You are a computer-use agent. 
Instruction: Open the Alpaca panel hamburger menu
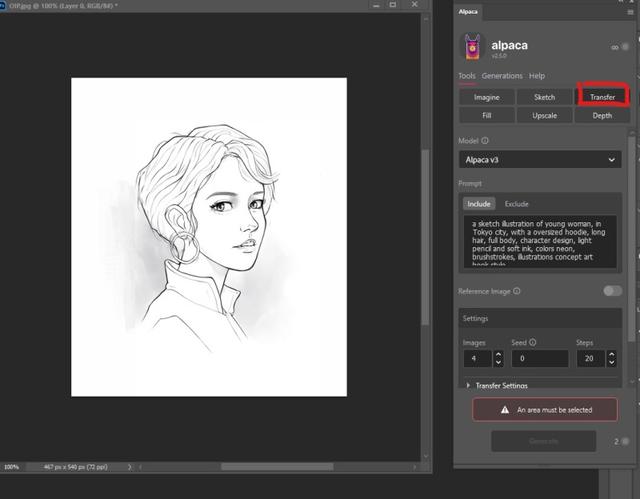pos(630,12)
